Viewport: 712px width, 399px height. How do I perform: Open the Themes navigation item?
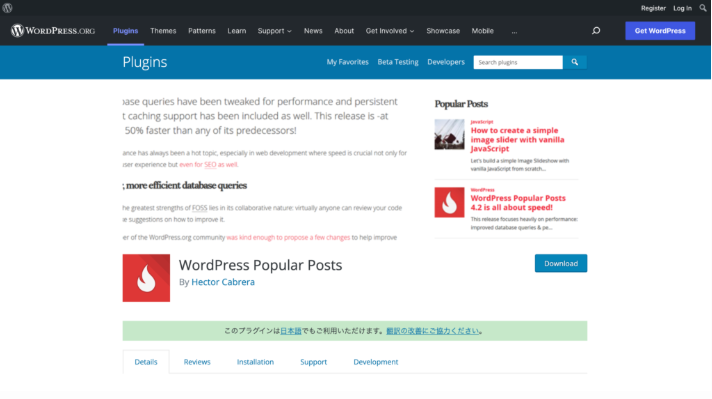tap(163, 31)
